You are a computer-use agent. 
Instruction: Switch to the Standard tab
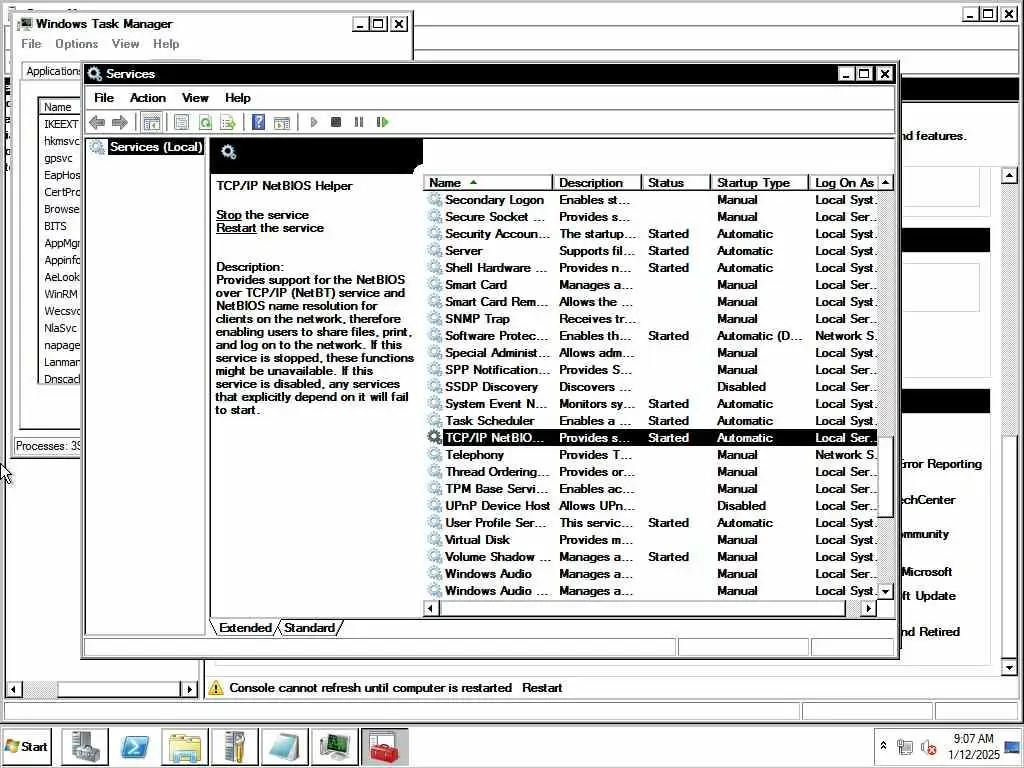pos(310,628)
